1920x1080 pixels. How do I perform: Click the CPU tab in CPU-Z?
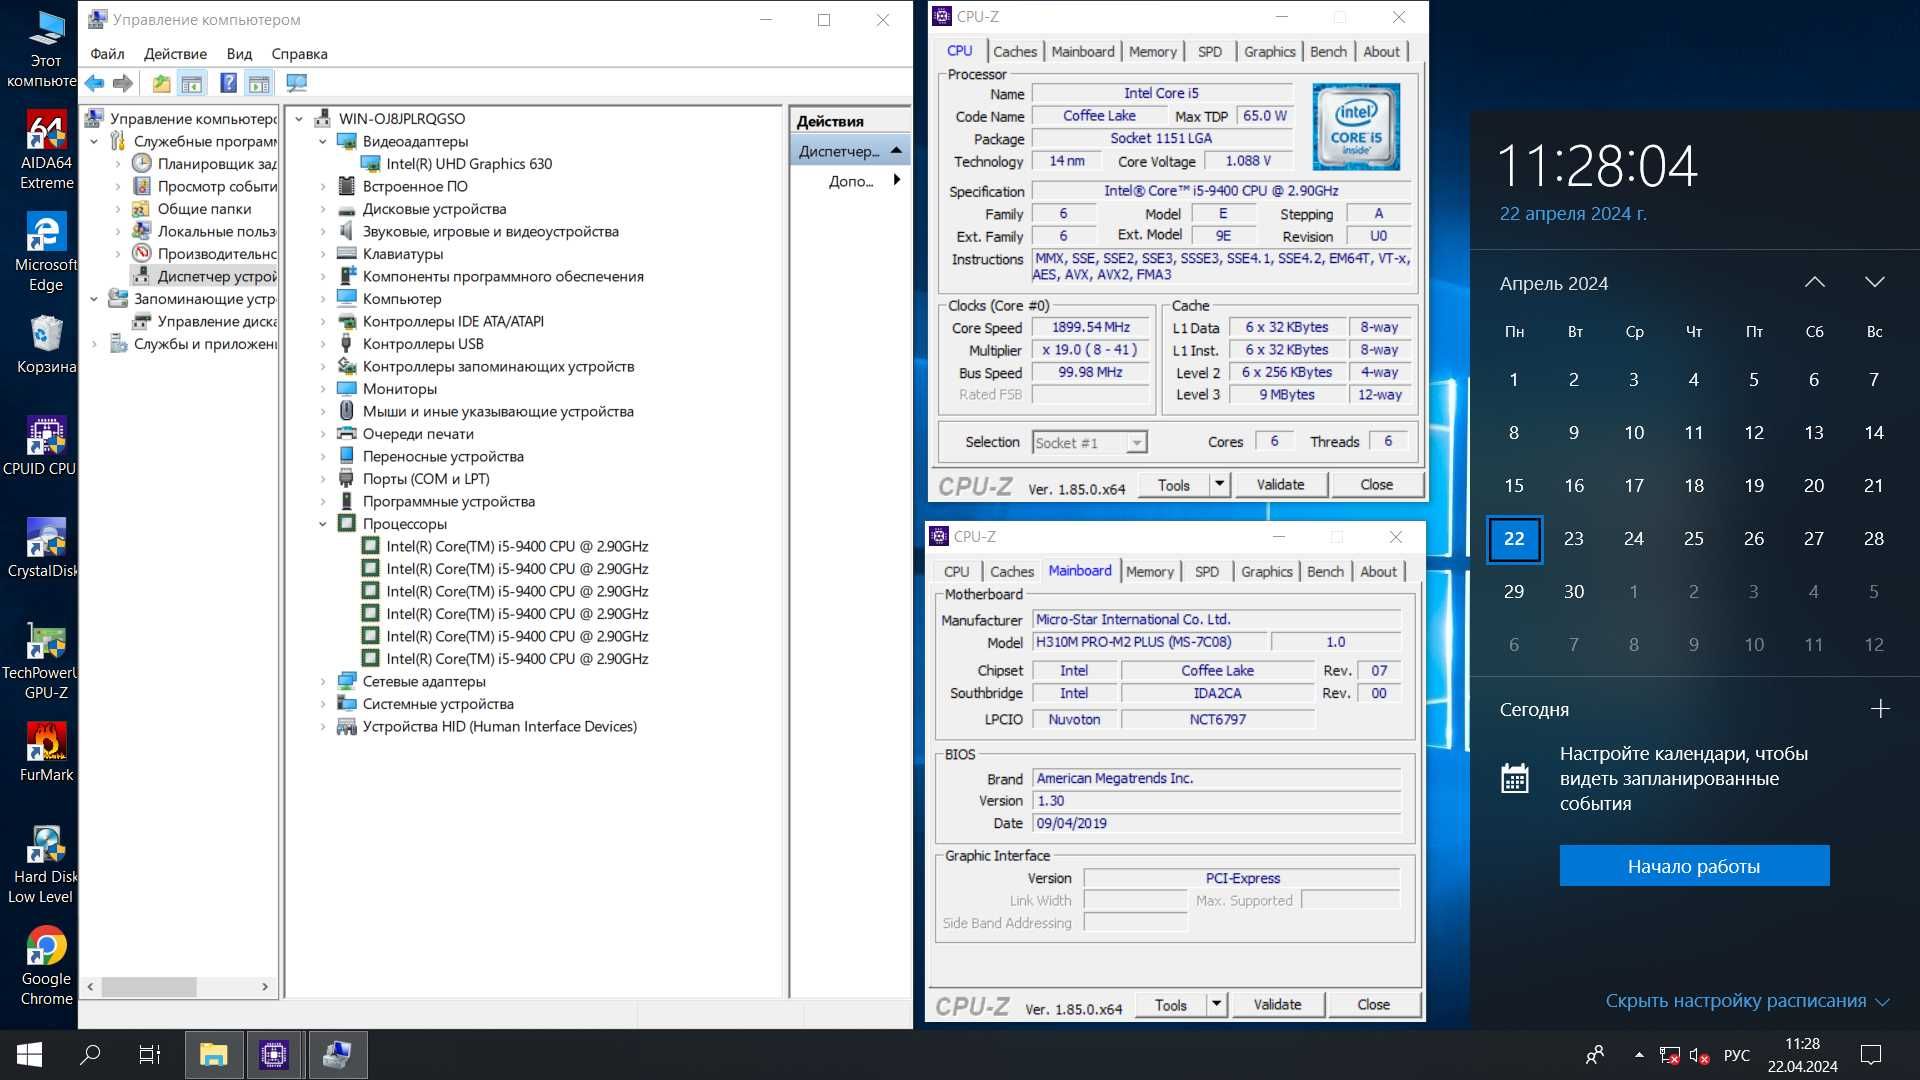[x=960, y=50]
